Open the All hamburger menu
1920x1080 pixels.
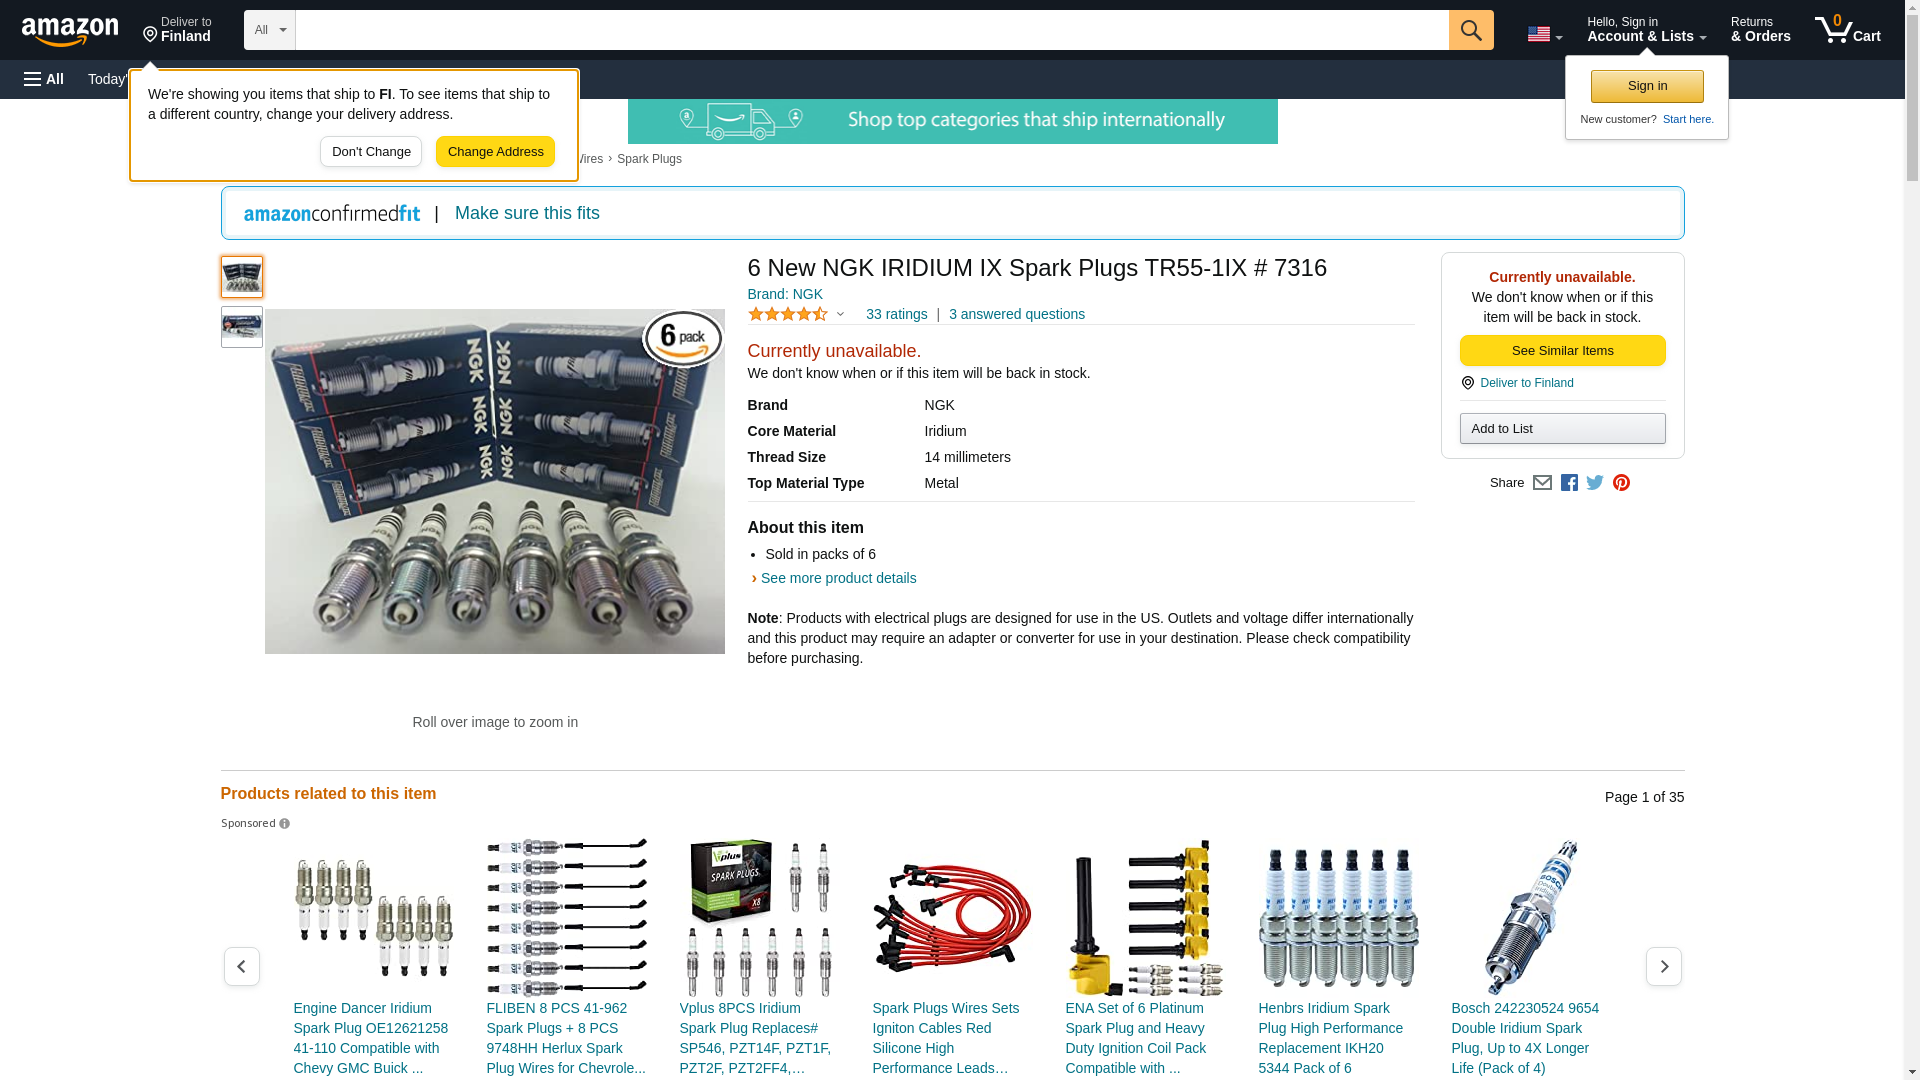[44, 79]
